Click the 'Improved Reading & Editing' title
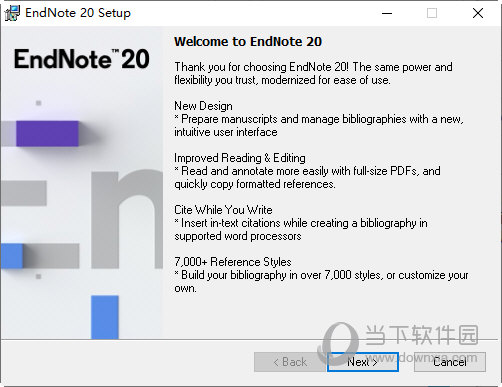The height and width of the screenshot is (387, 502). click(x=240, y=158)
